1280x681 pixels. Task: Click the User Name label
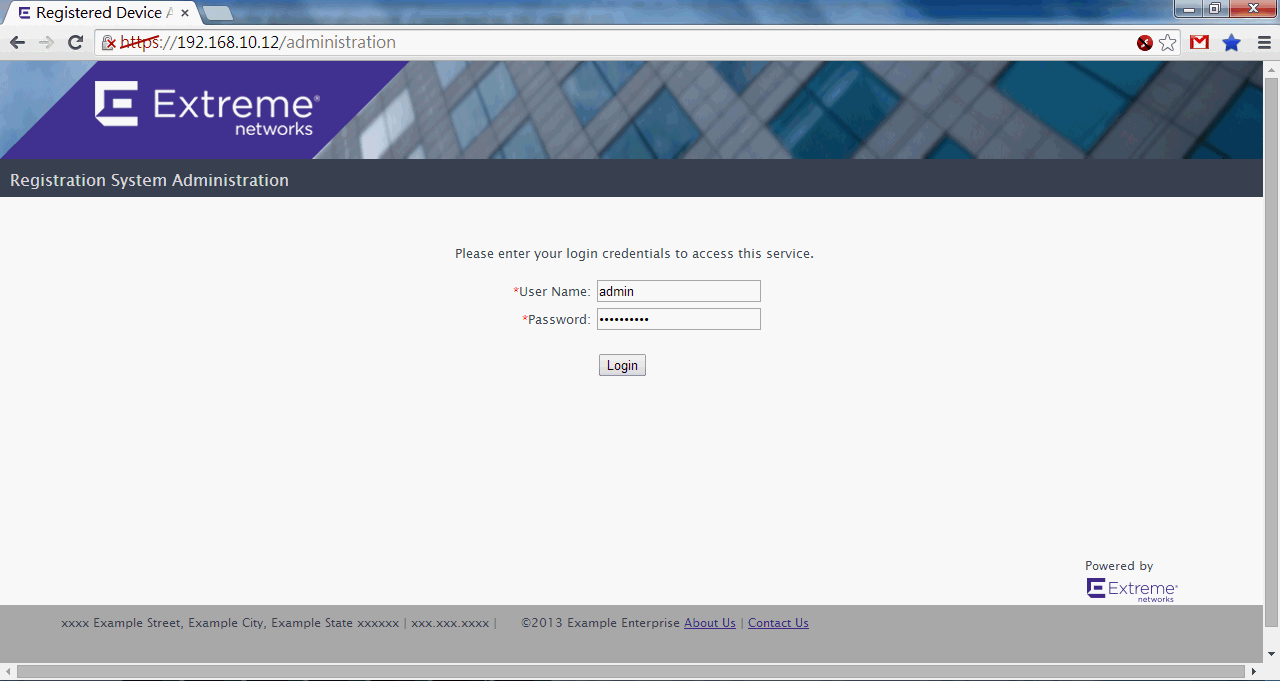[554, 292]
